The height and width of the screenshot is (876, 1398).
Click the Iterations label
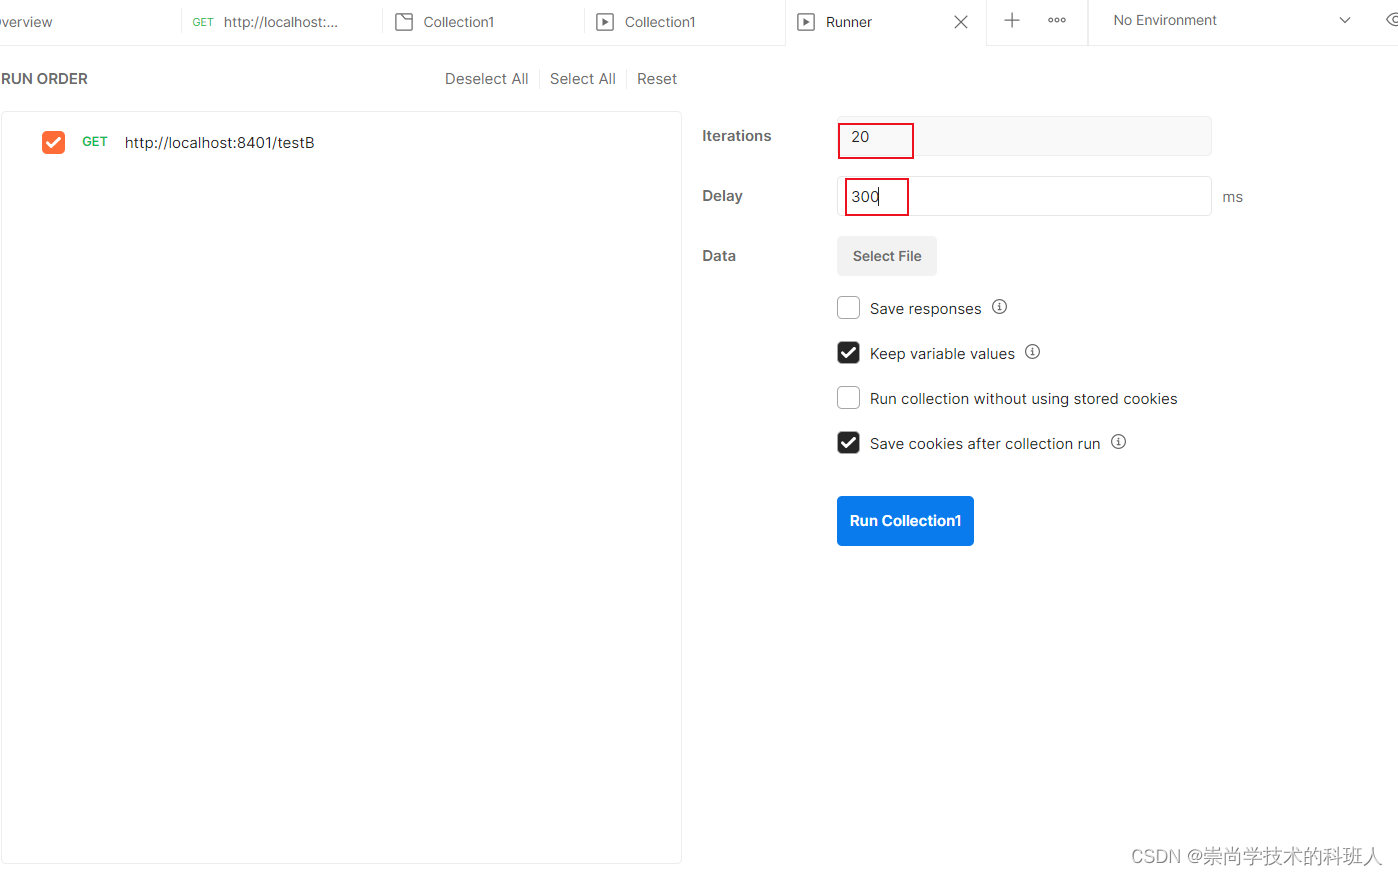737,136
